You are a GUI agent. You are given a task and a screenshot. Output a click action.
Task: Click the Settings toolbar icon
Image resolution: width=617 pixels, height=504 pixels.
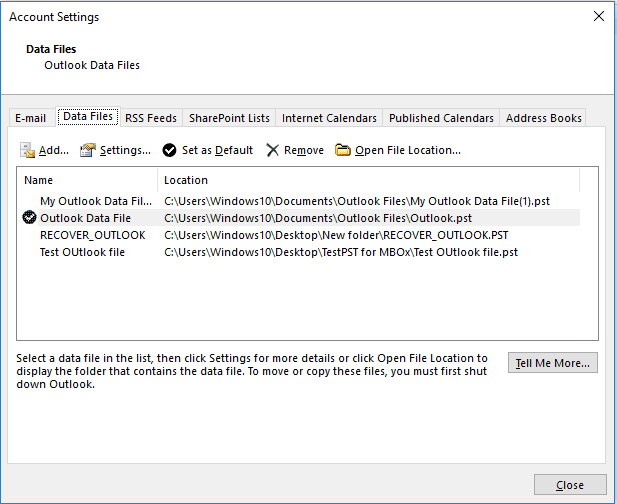88,150
